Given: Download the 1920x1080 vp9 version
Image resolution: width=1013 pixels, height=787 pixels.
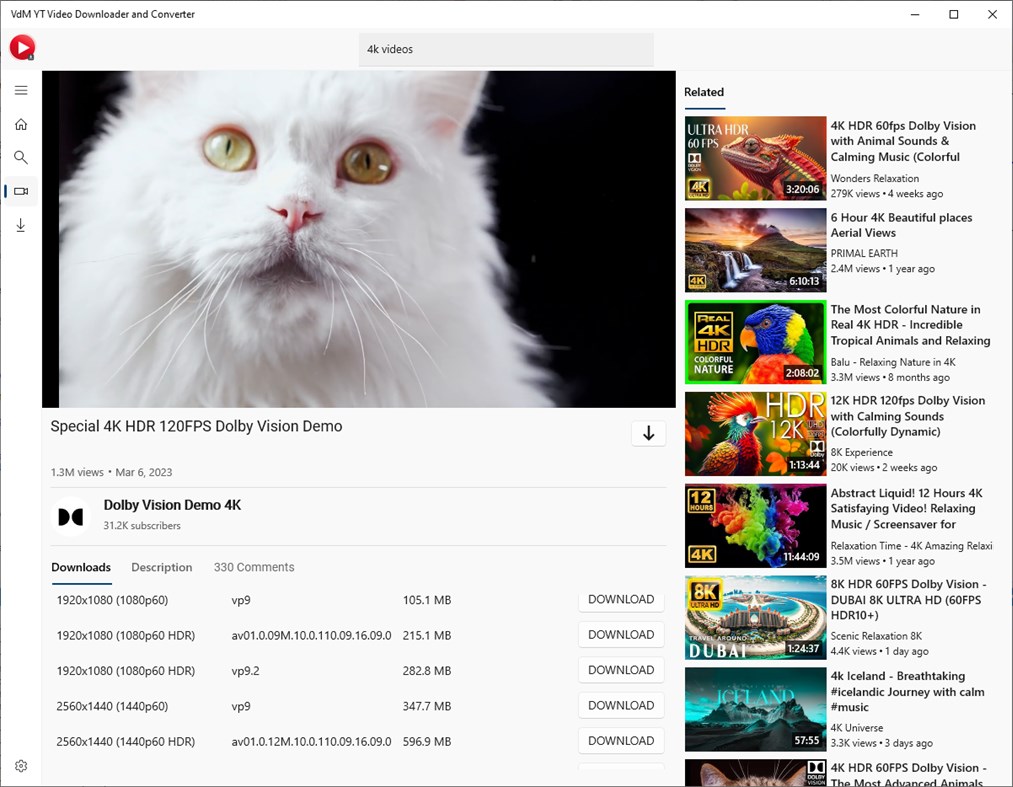Looking at the screenshot, I should [x=621, y=599].
